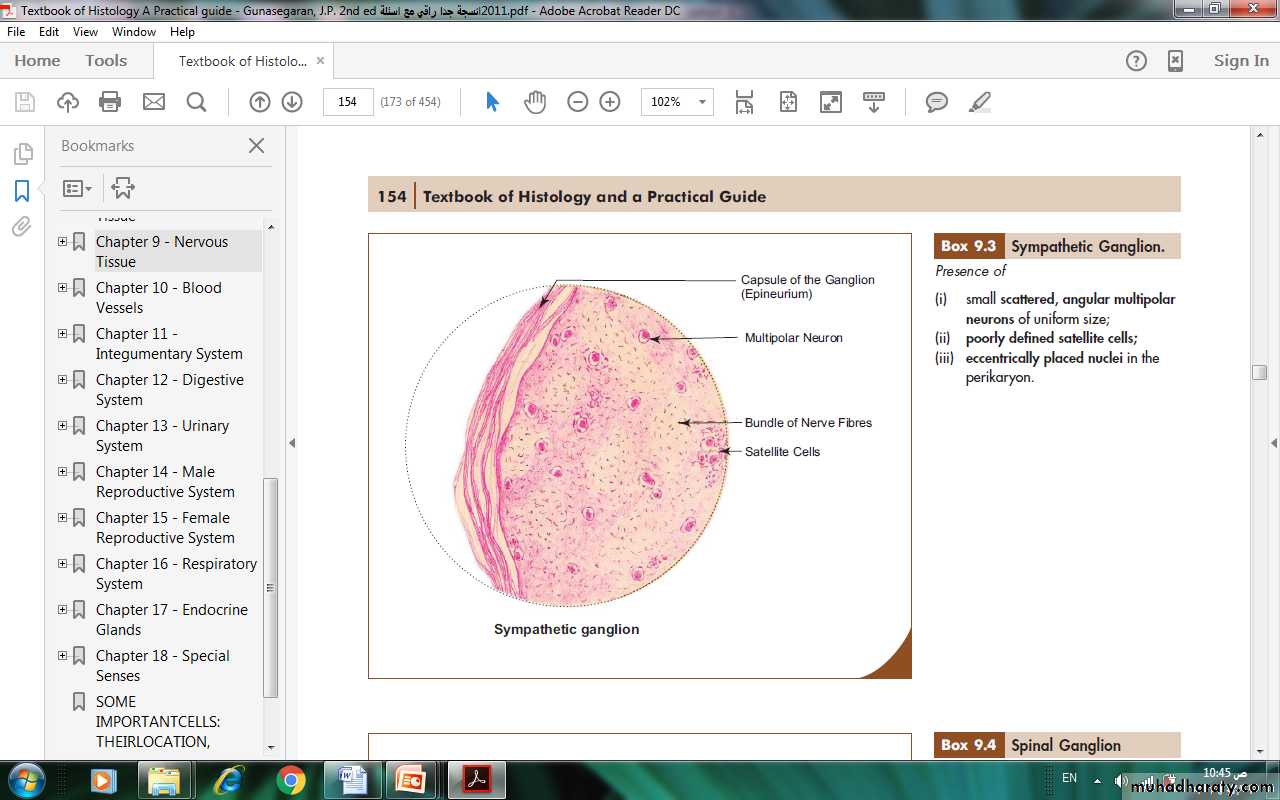Image resolution: width=1280 pixels, height=800 pixels.
Task: Click the Find text magnifier icon
Action: [196, 102]
